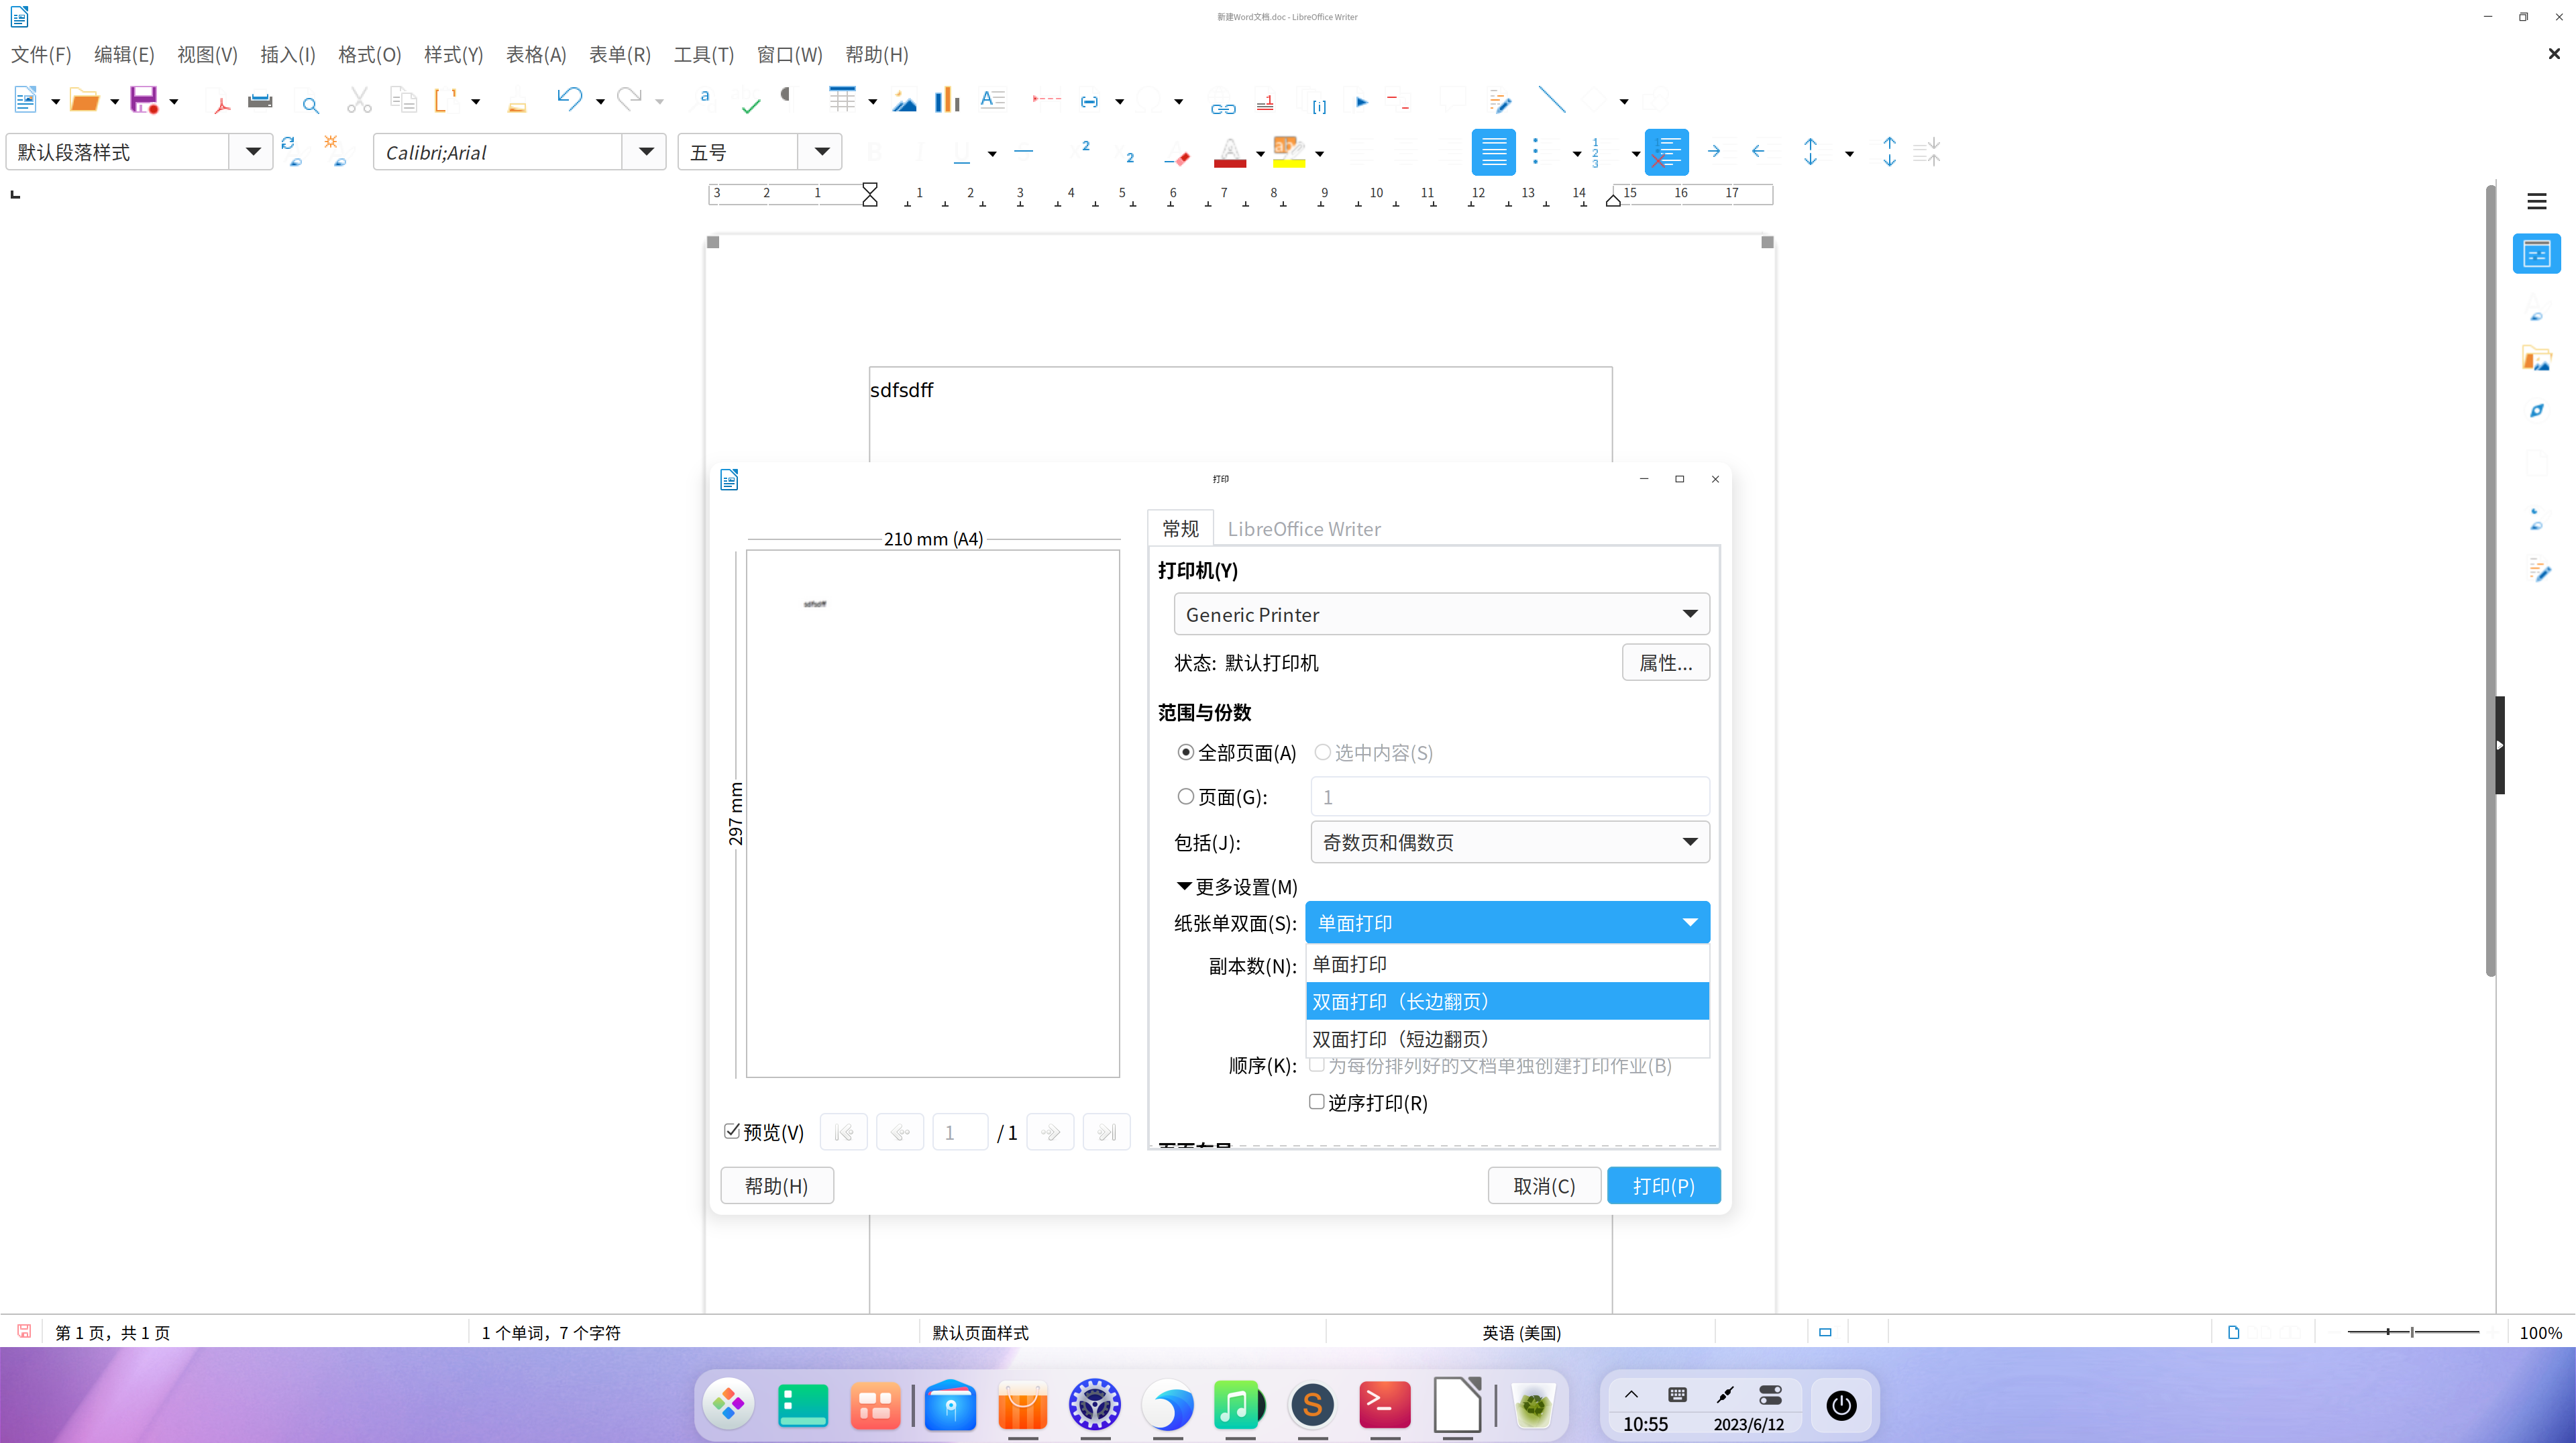Collapse the 更多设置(M) expander

(1184, 886)
